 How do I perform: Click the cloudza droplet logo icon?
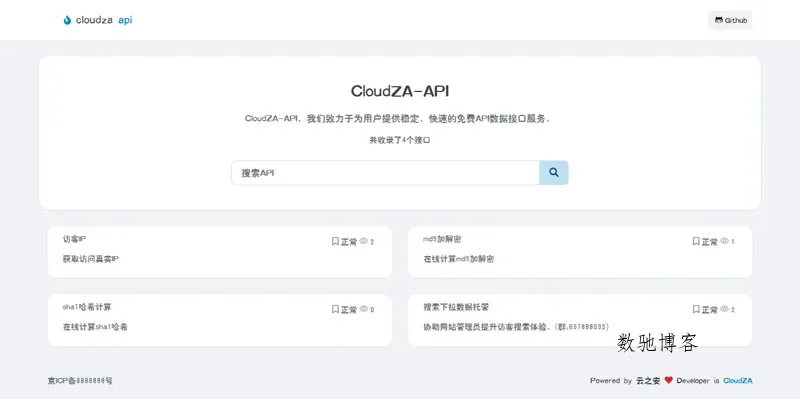point(67,20)
